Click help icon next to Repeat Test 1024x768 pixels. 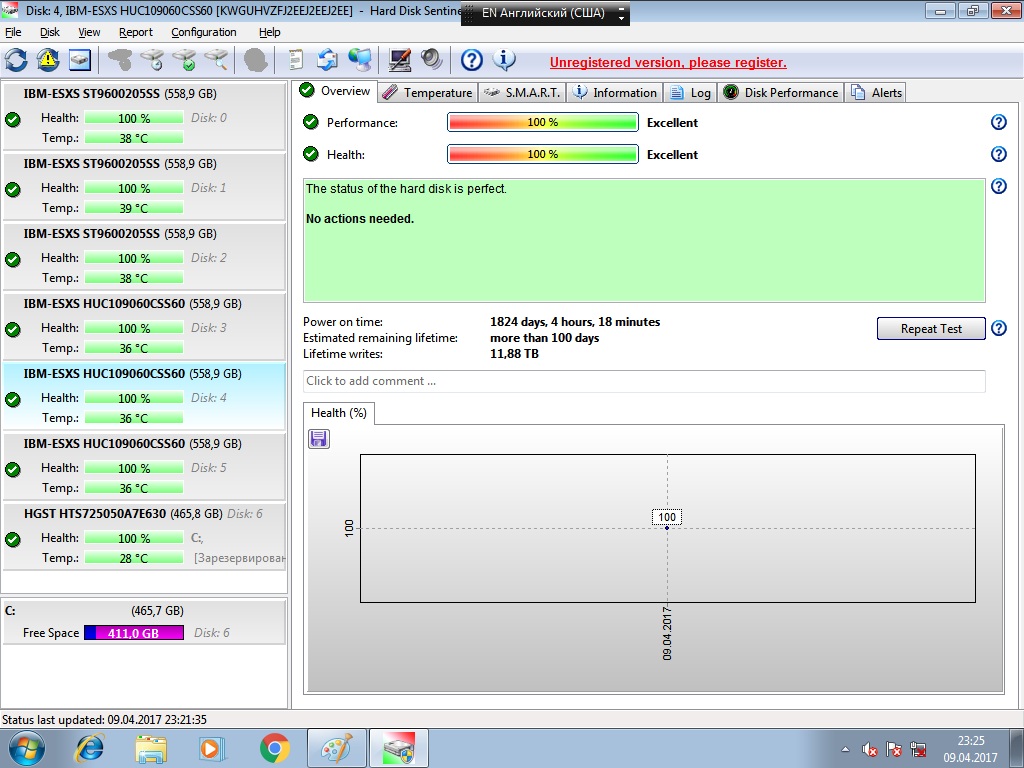pyautogui.click(x=999, y=328)
